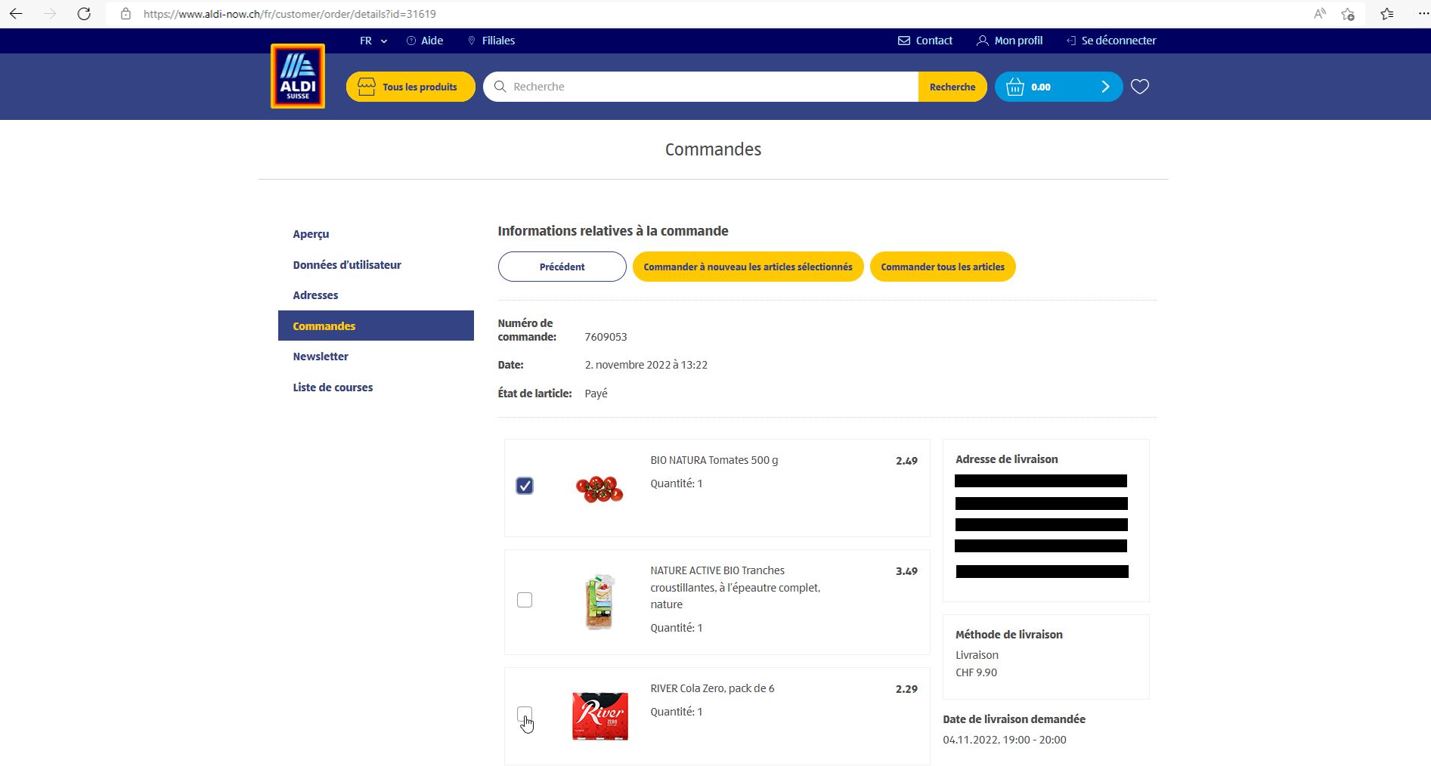View site information lock icon
The width and height of the screenshot is (1431, 766).
click(x=125, y=14)
